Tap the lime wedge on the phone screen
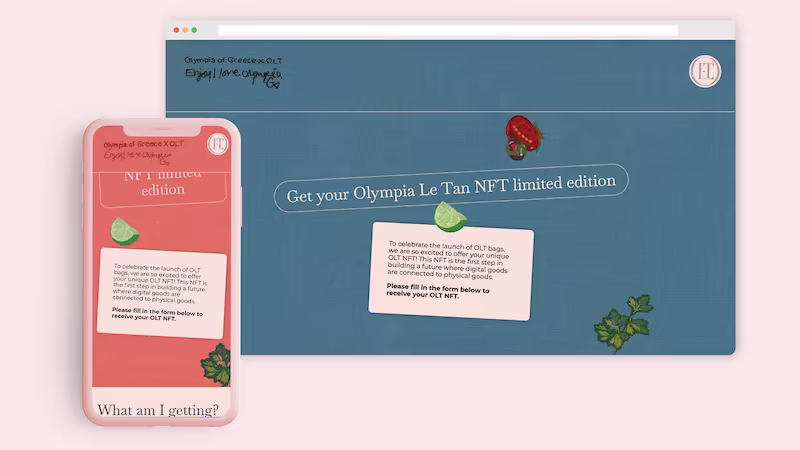Image resolution: width=800 pixels, height=450 pixels. click(124, 231)
